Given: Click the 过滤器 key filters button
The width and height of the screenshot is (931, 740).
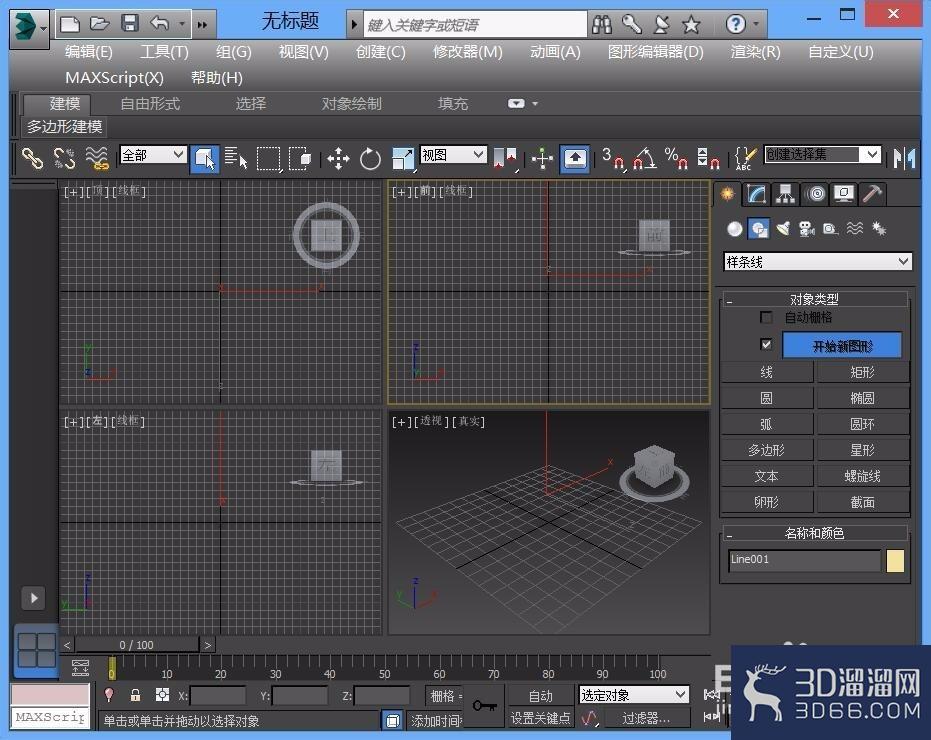Looking at the screenshot, I should [645, 718].
